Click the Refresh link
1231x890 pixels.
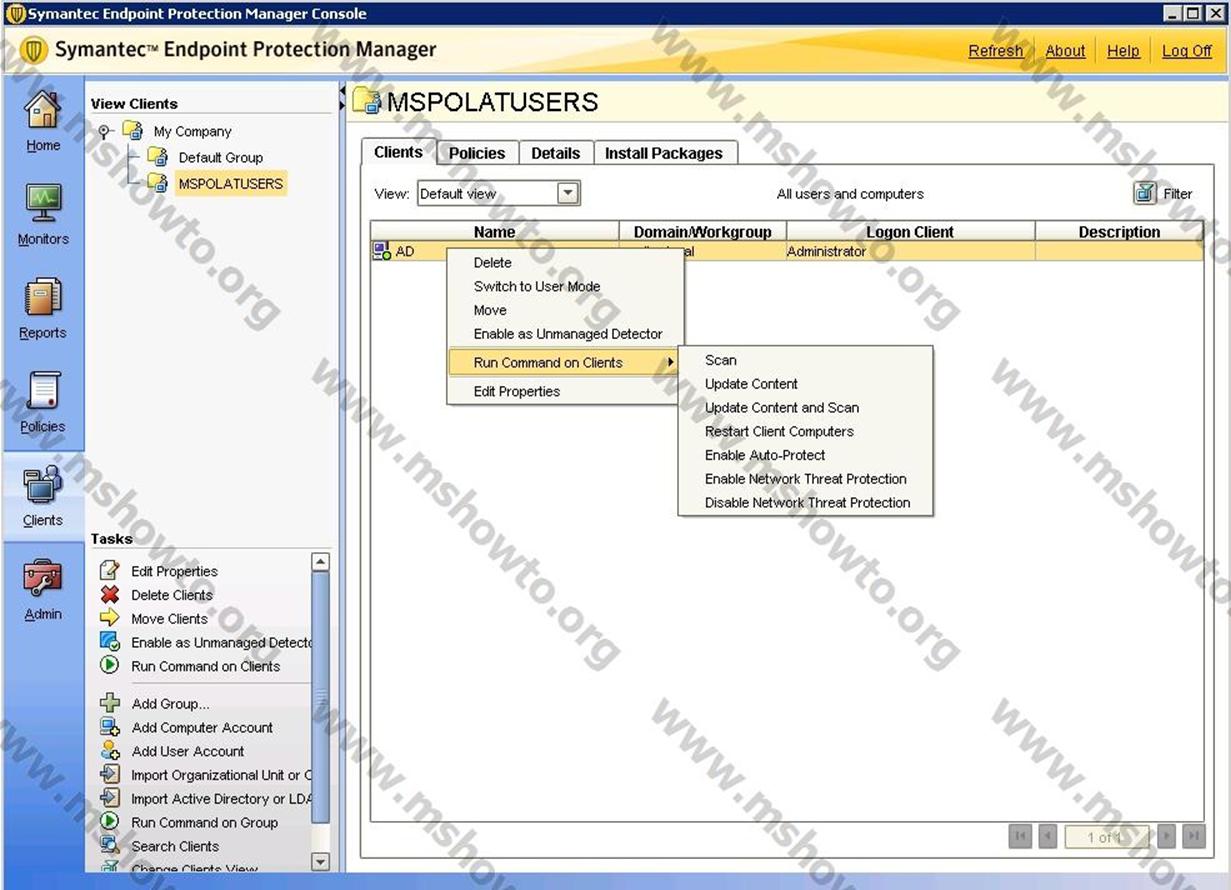pos(996,51)
